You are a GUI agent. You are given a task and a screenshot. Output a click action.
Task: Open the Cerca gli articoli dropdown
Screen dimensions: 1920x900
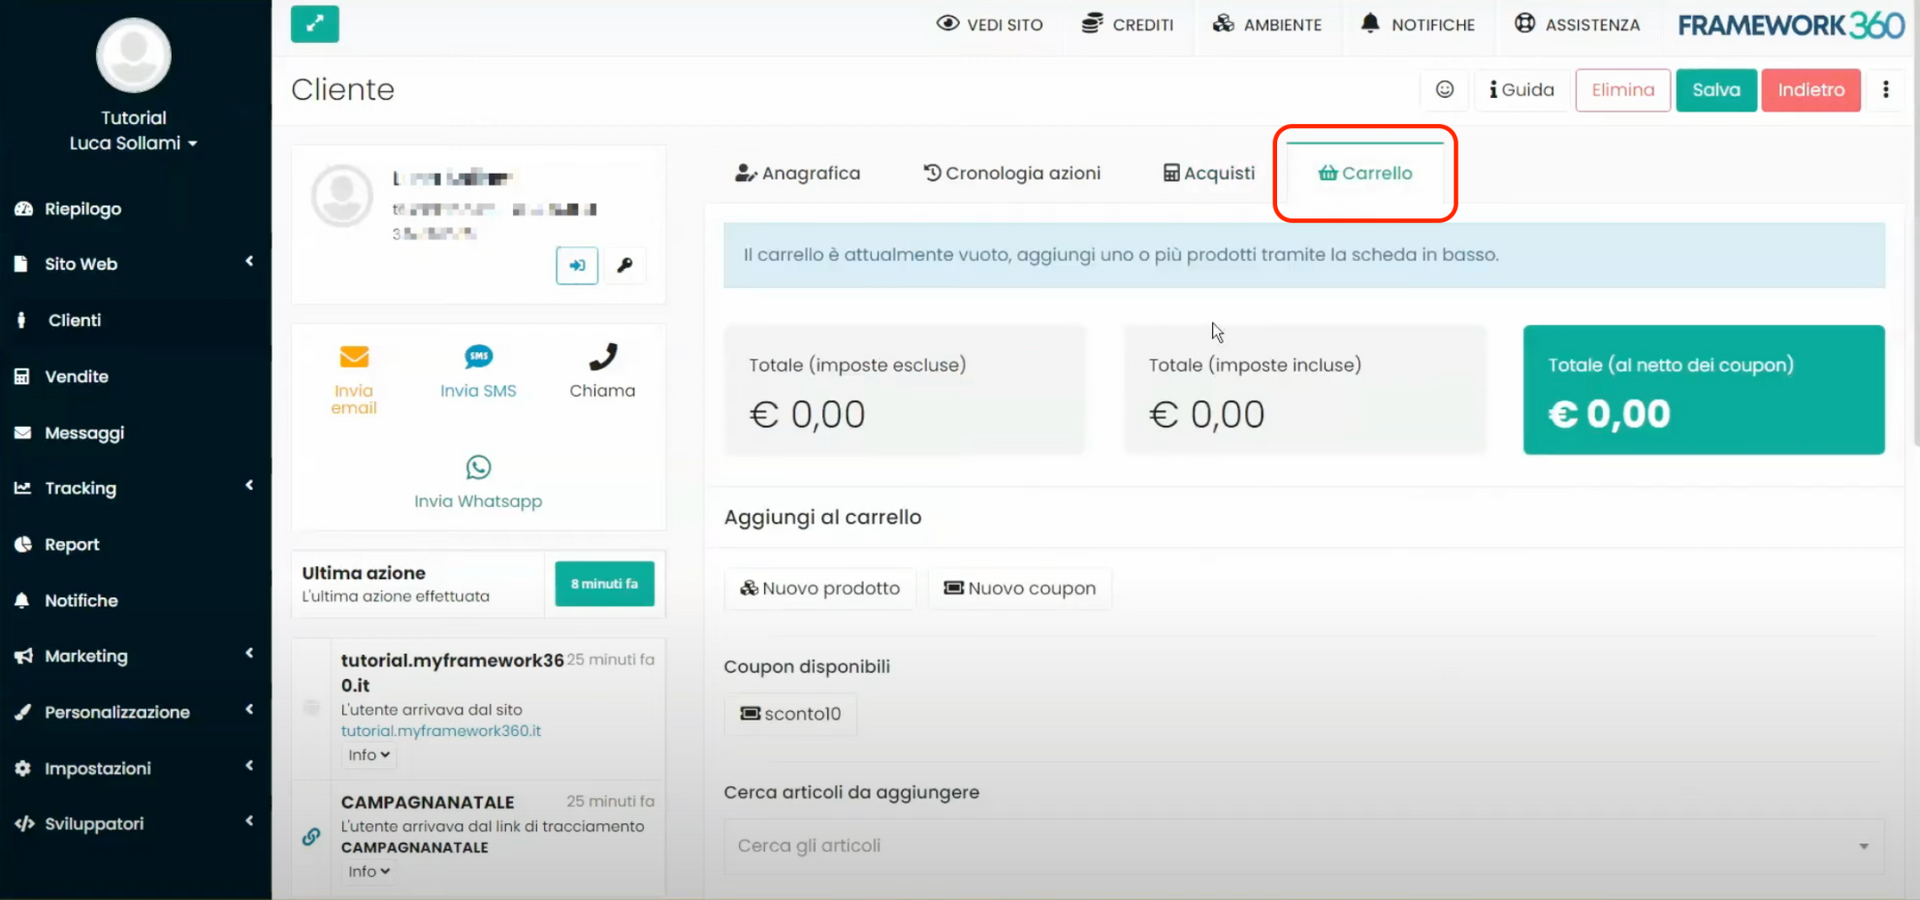[x=1303, y=846]
